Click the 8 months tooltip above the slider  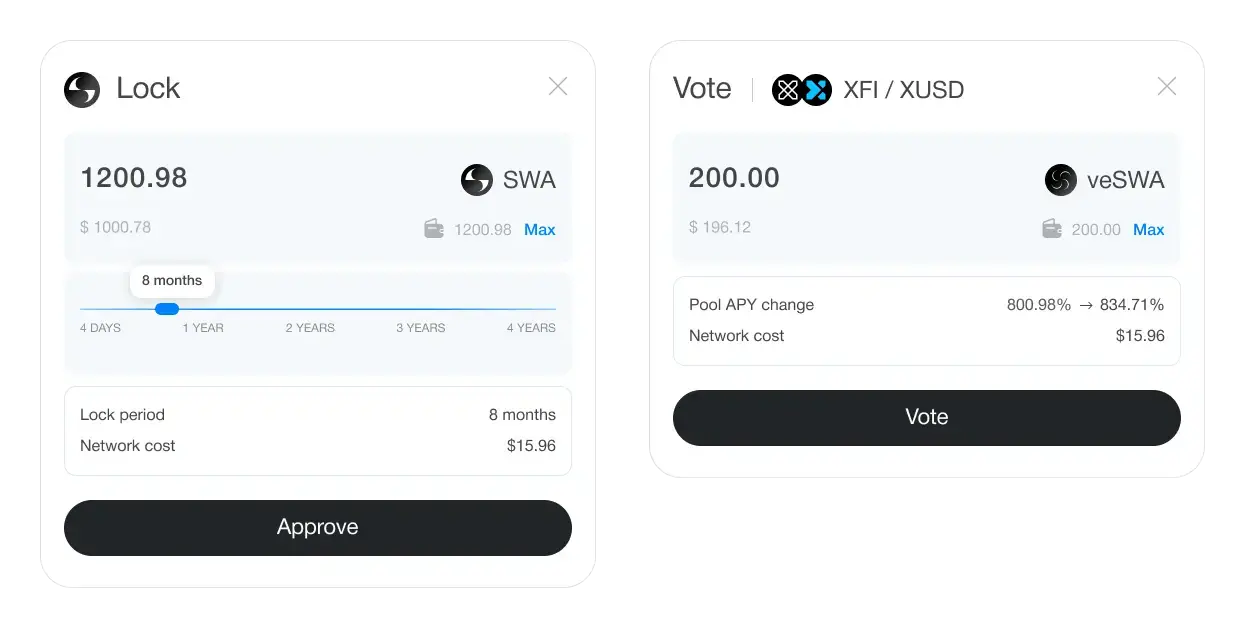(171, 281)
